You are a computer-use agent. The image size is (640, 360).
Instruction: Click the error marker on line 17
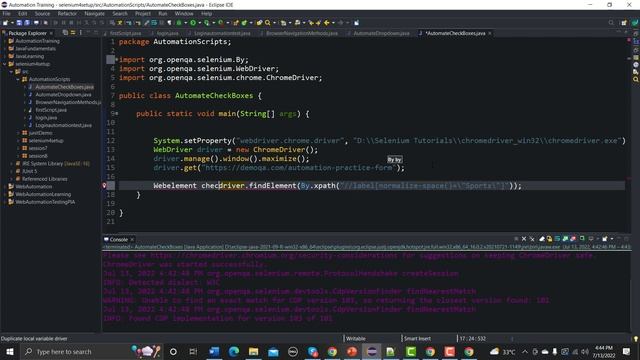pos(104,186)
